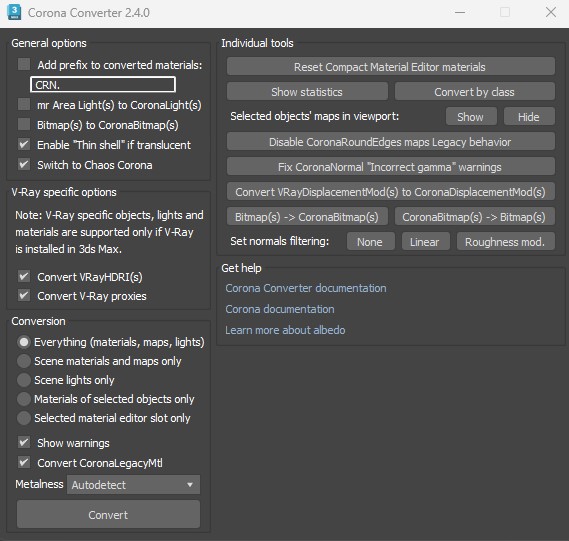Open the Metalness Autodetect dropdown

click(133, 485)
